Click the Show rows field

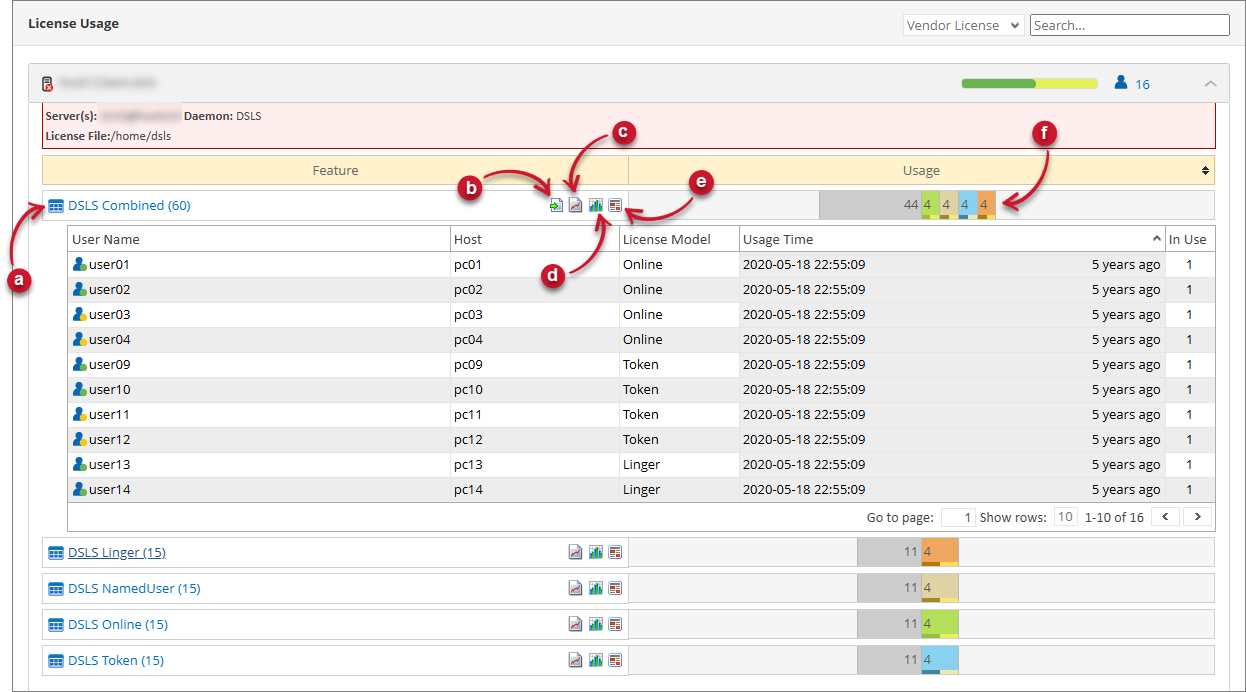pos(1066,517)
